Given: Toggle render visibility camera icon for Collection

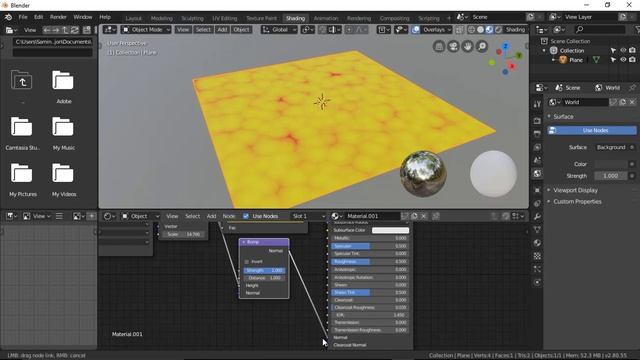Looking at the screenshot, I should (632, 51).
